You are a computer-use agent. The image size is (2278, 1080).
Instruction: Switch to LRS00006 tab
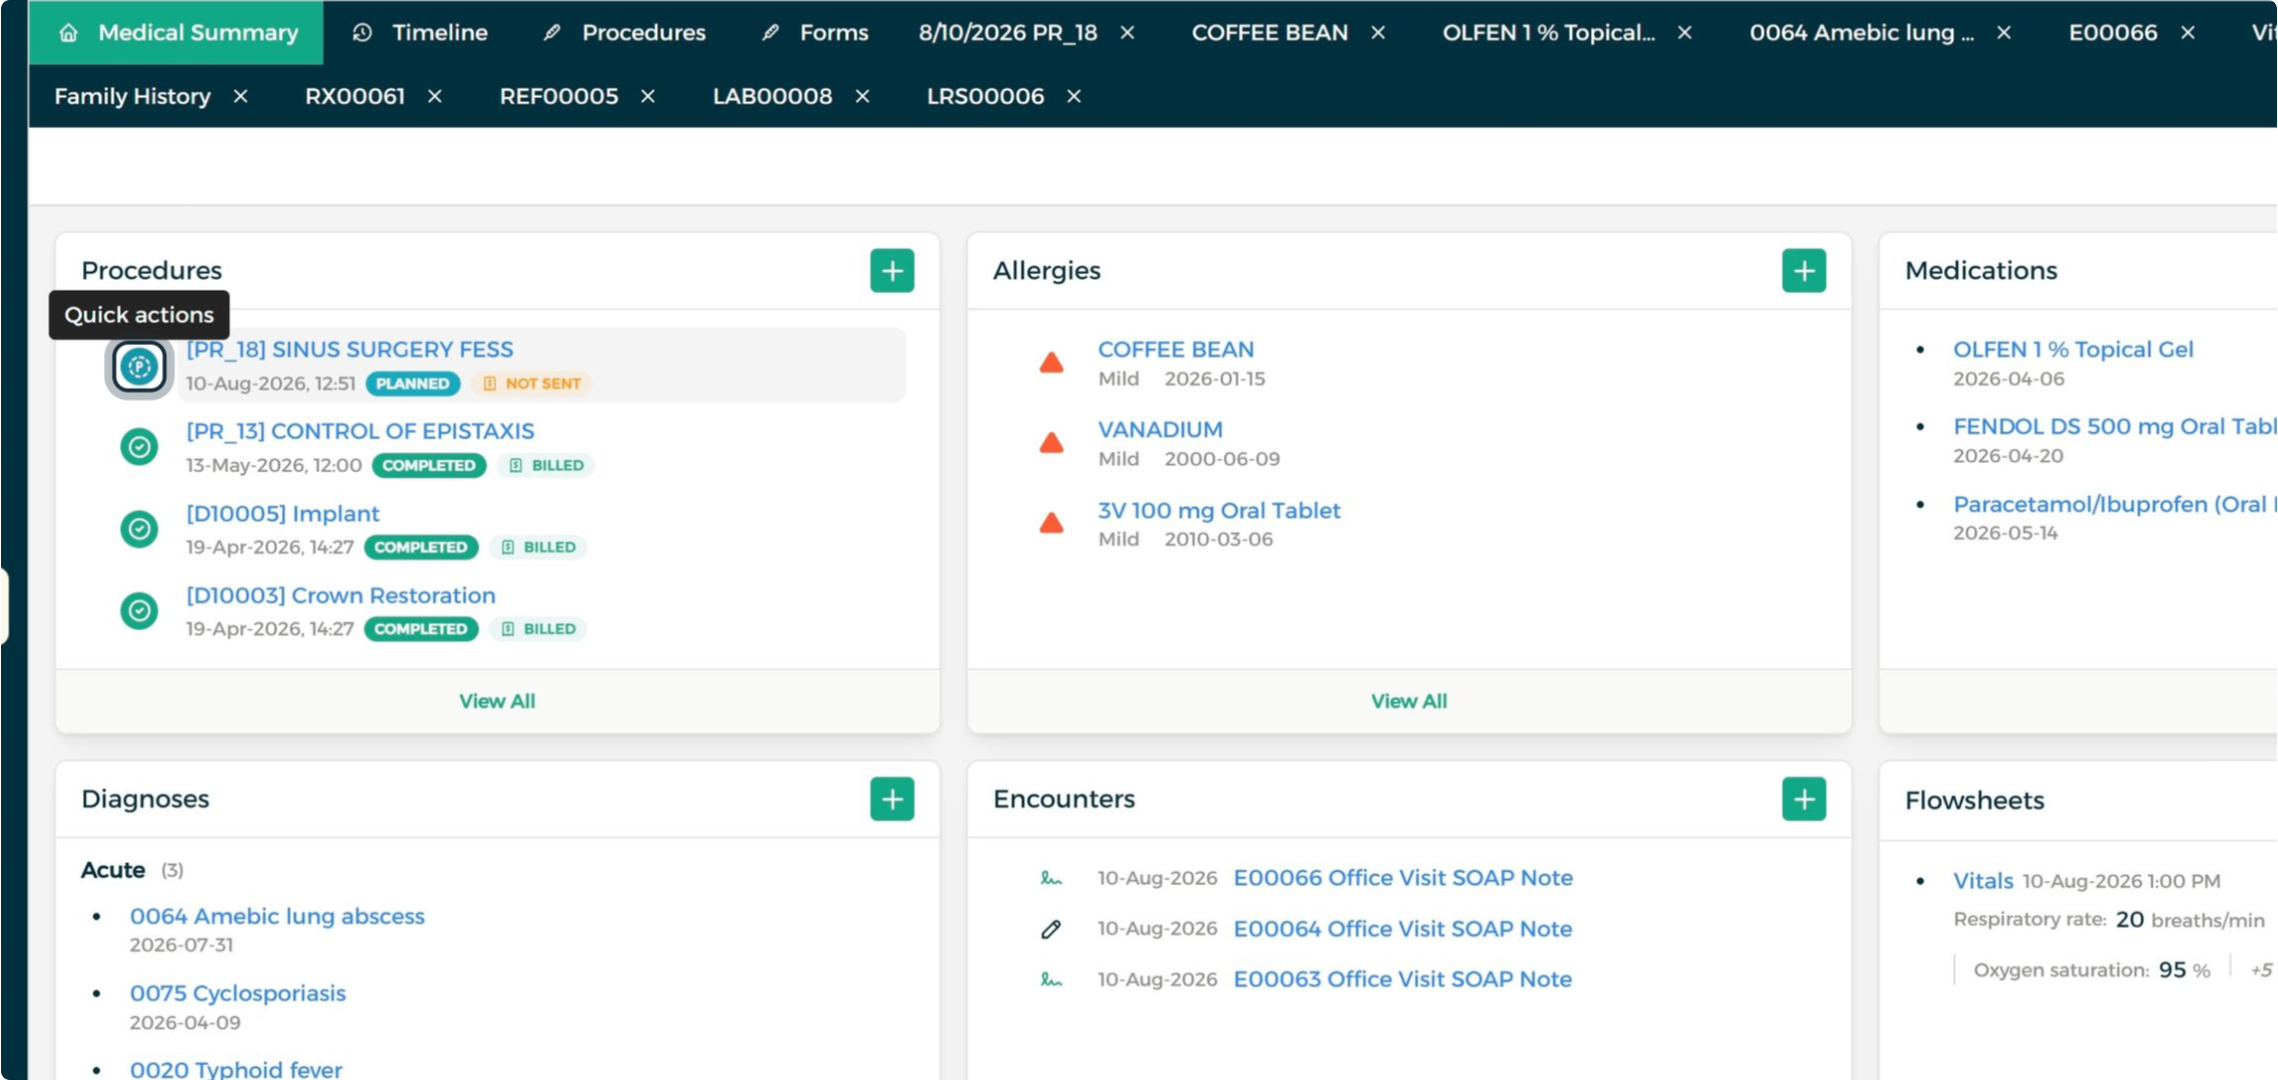tap(985, 96)
